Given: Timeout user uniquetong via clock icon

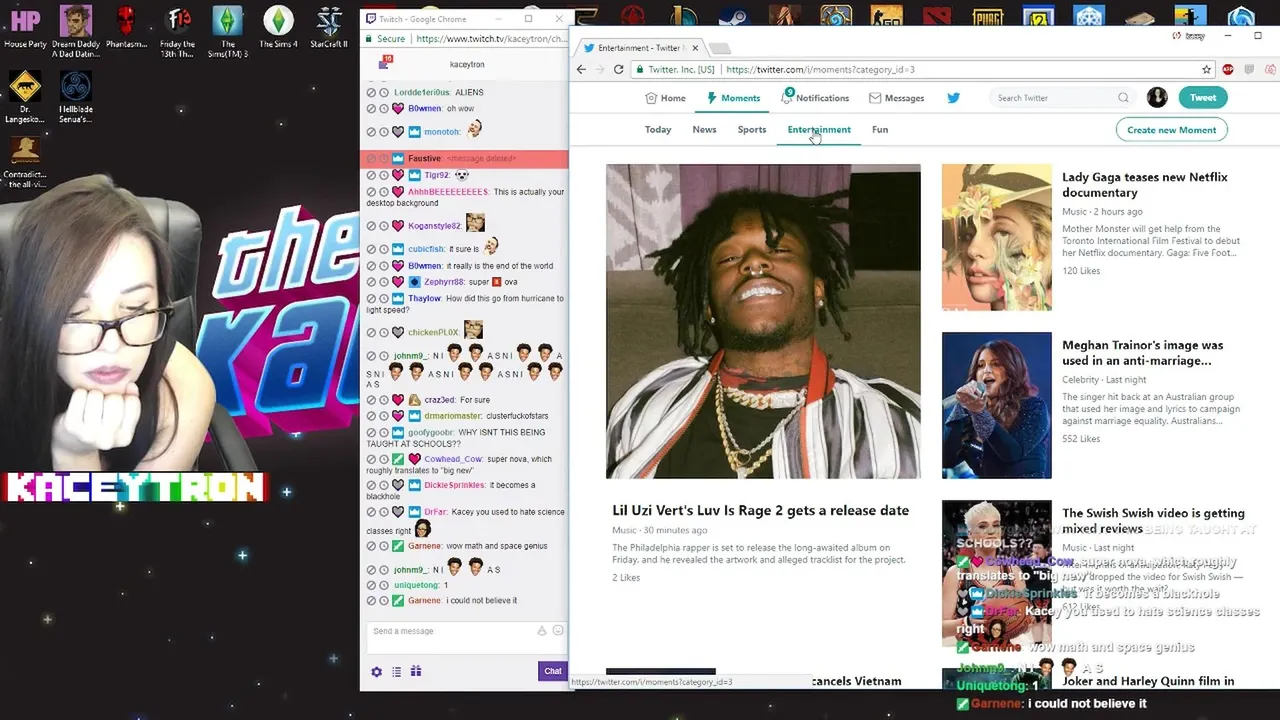Looking at the screenshot, I should [x=384, y=585].
